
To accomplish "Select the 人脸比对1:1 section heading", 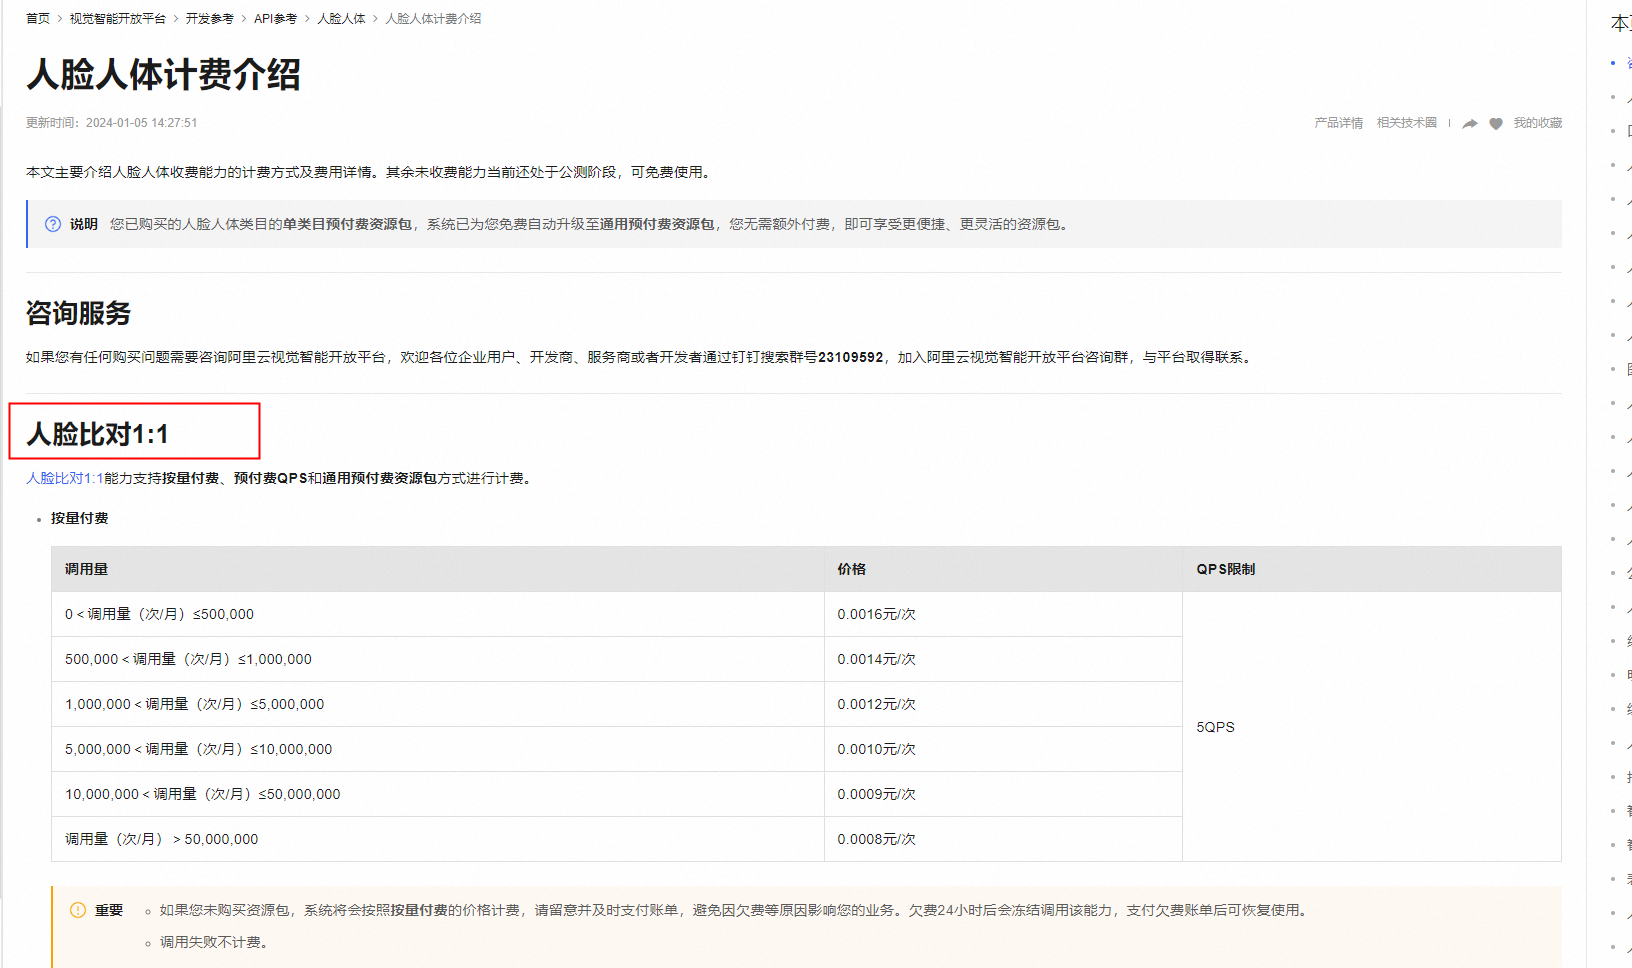I will [x=98, y=434].
